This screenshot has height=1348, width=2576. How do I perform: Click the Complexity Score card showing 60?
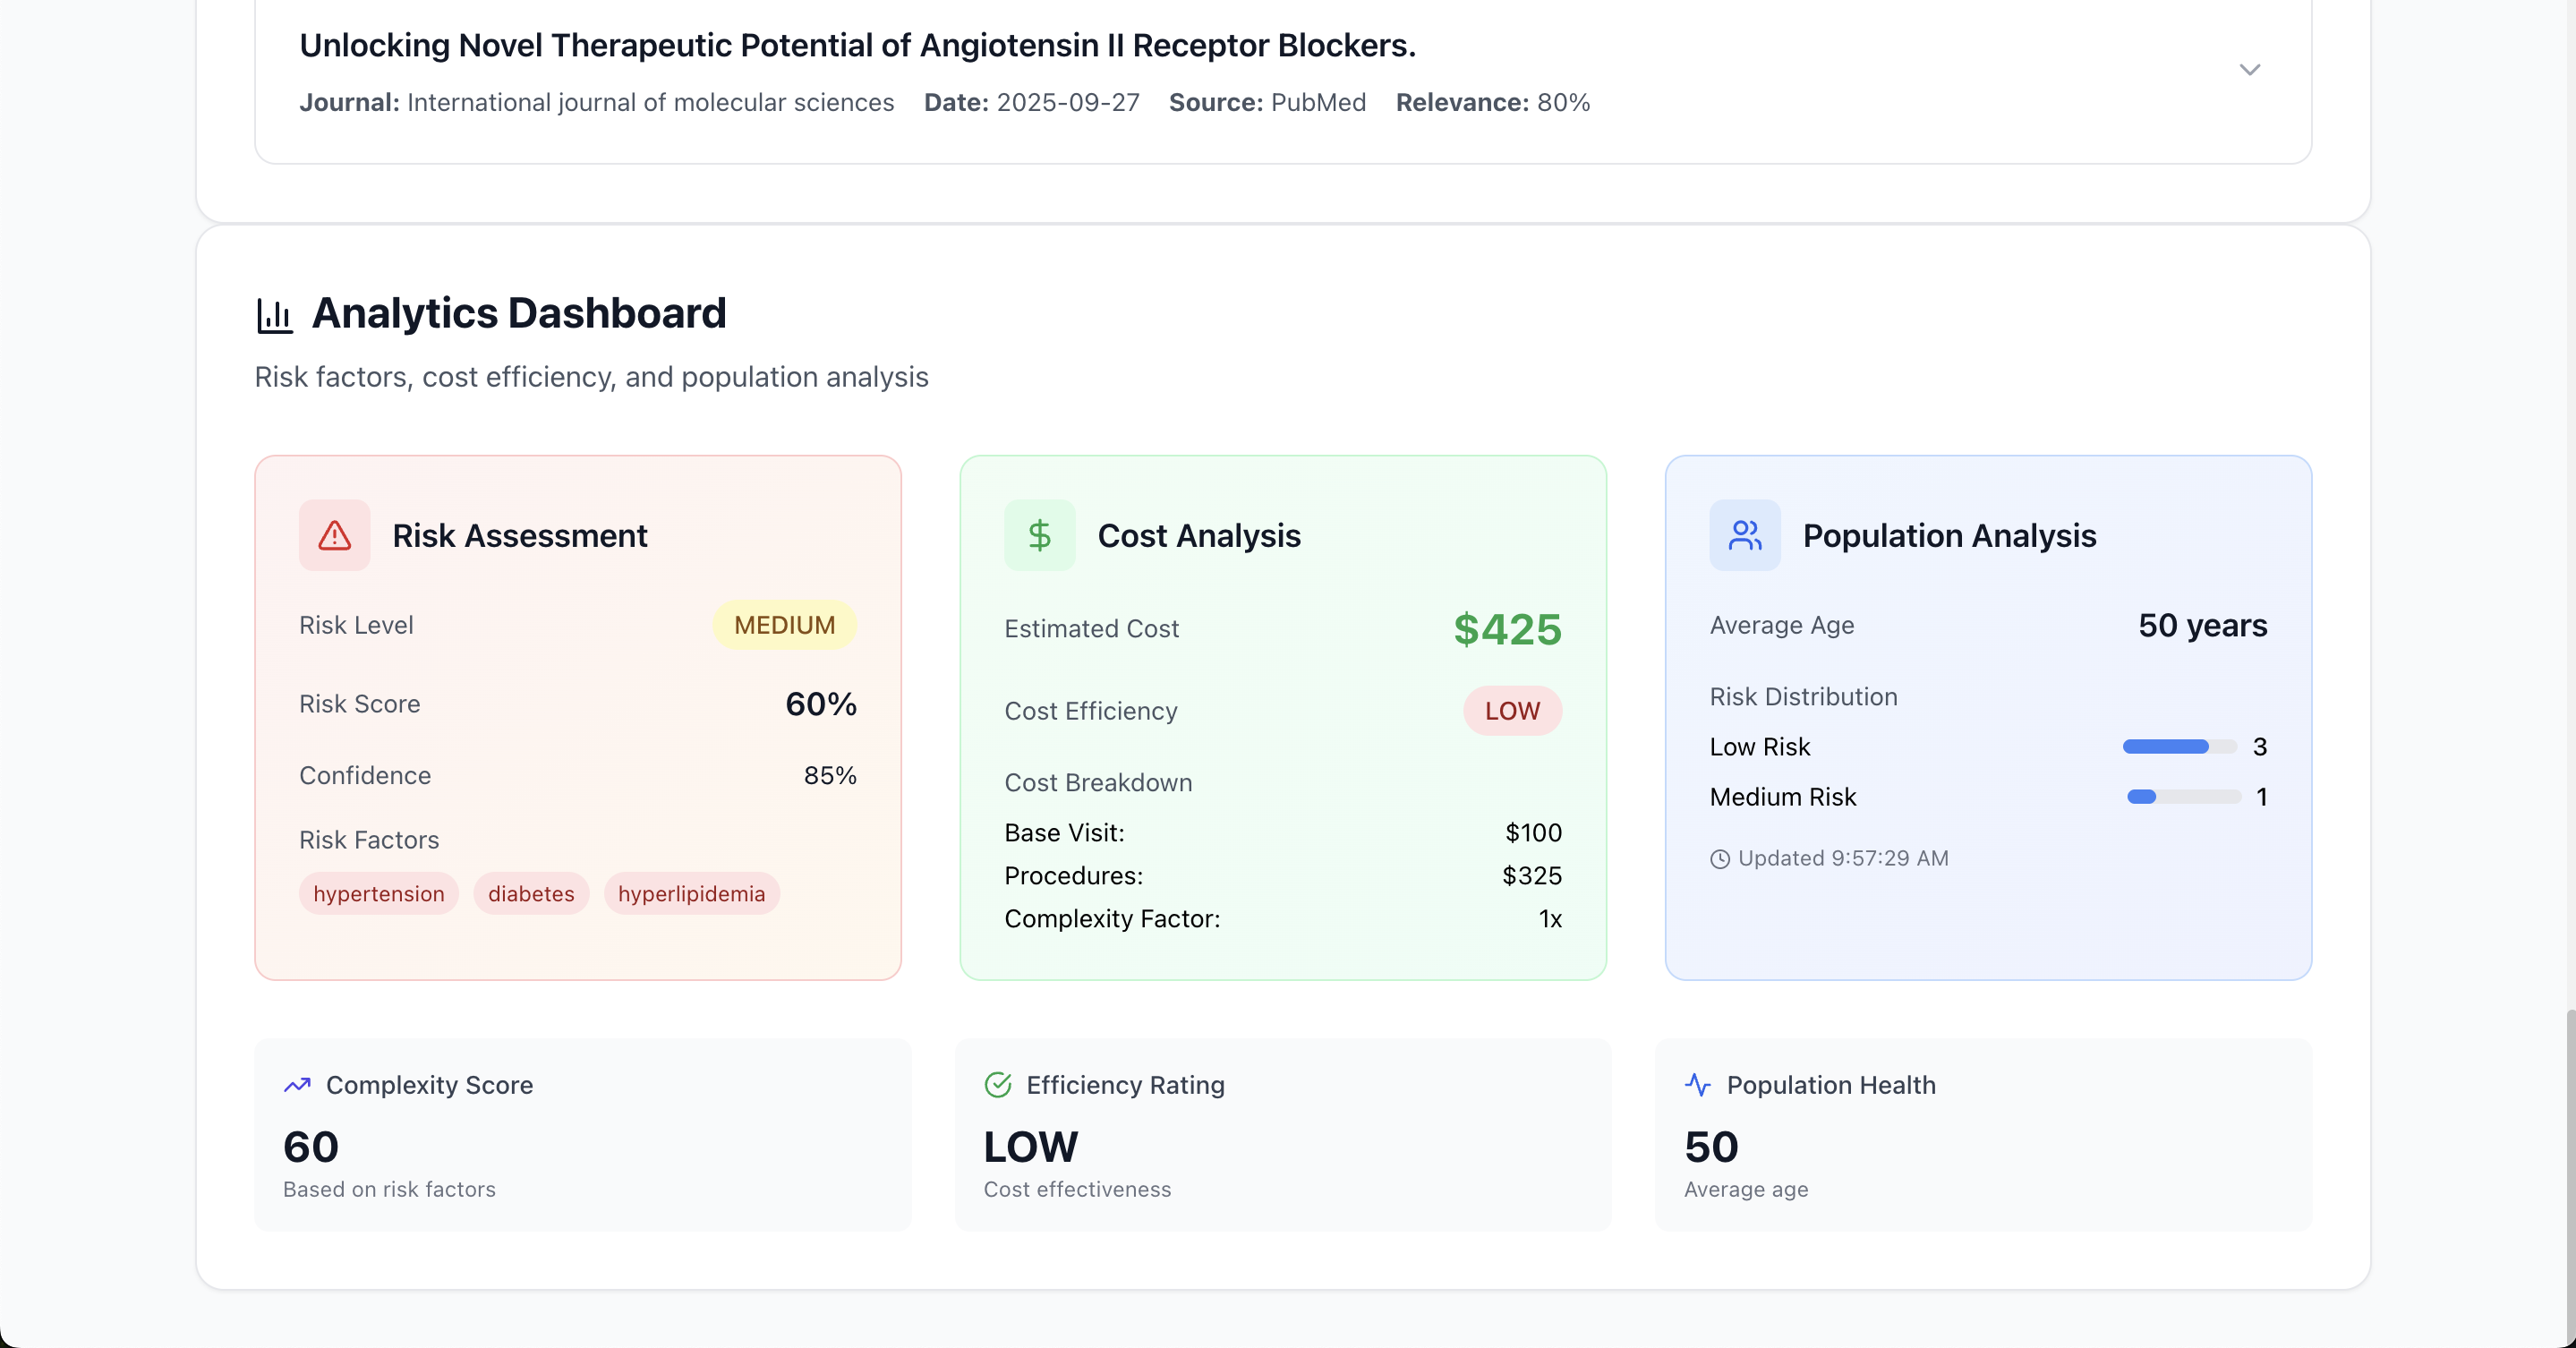click(x=582, y=1135)
